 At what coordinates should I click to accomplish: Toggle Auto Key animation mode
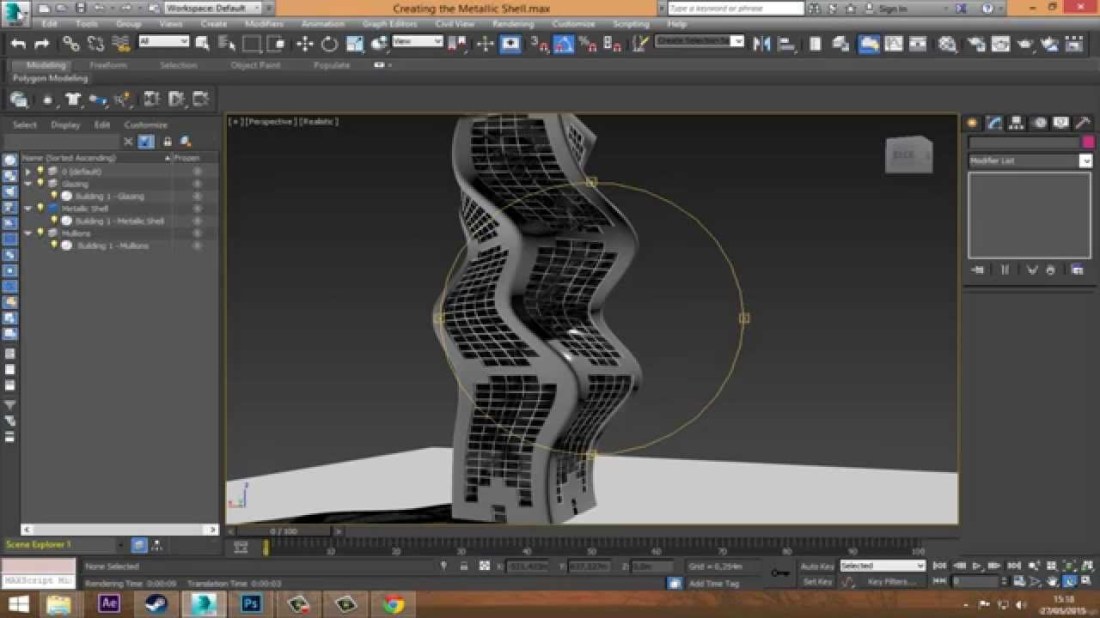(817, 566)
